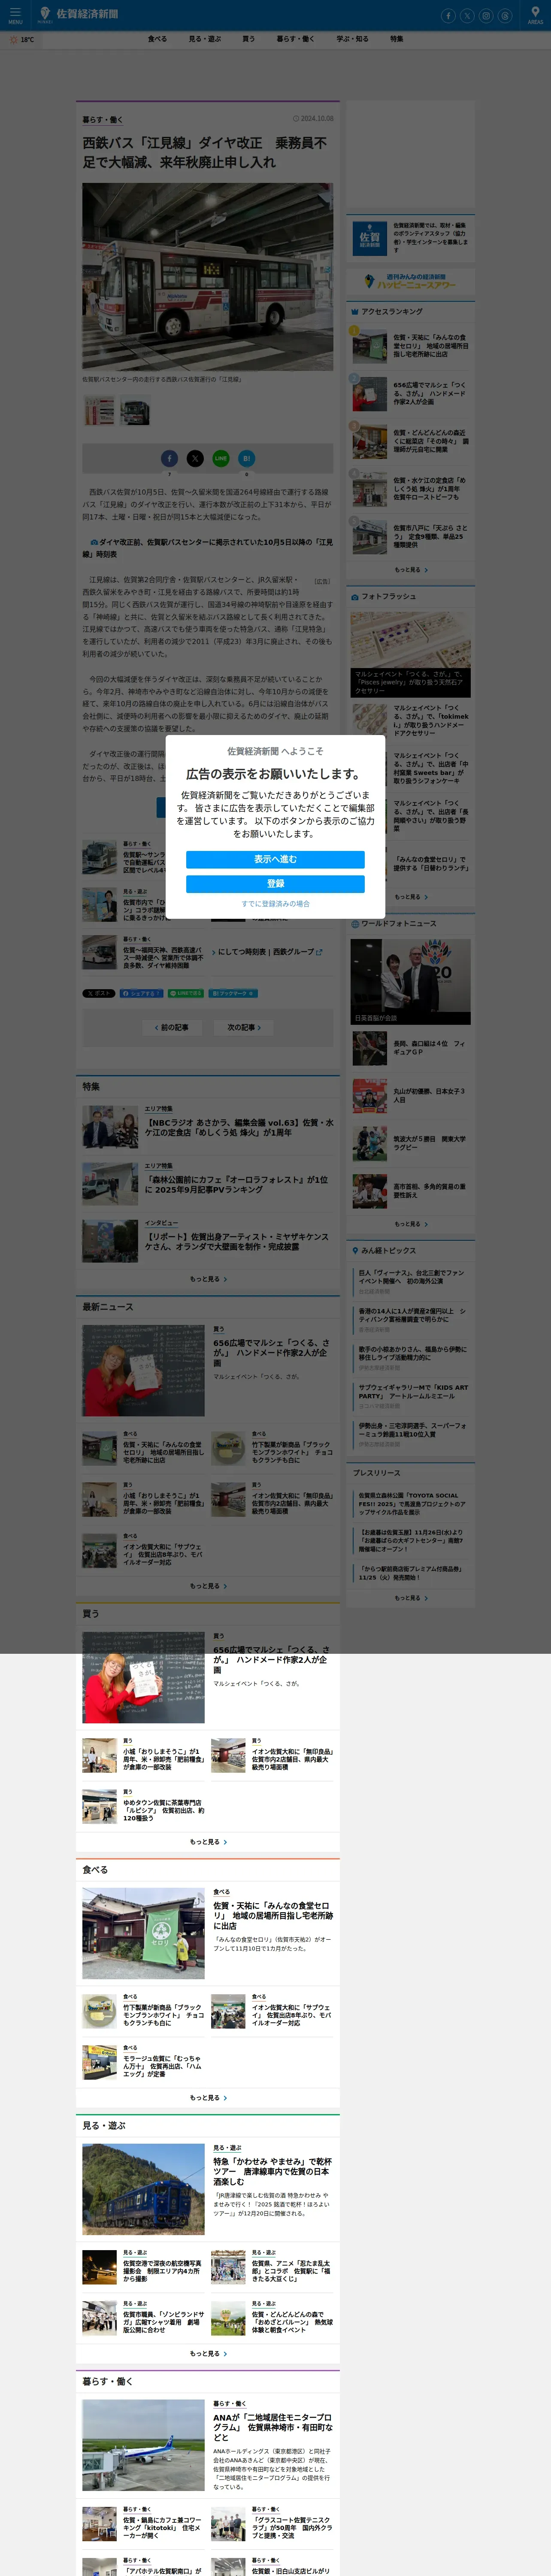Open TOYOTA SOCIAL FES!! 2025 press release

pos(412,1505)
